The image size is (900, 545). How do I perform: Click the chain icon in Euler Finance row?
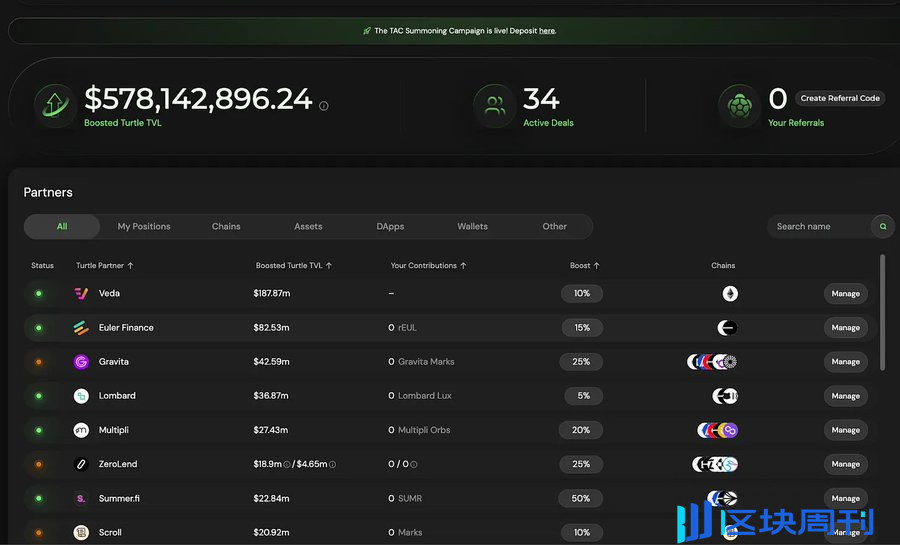727,328
